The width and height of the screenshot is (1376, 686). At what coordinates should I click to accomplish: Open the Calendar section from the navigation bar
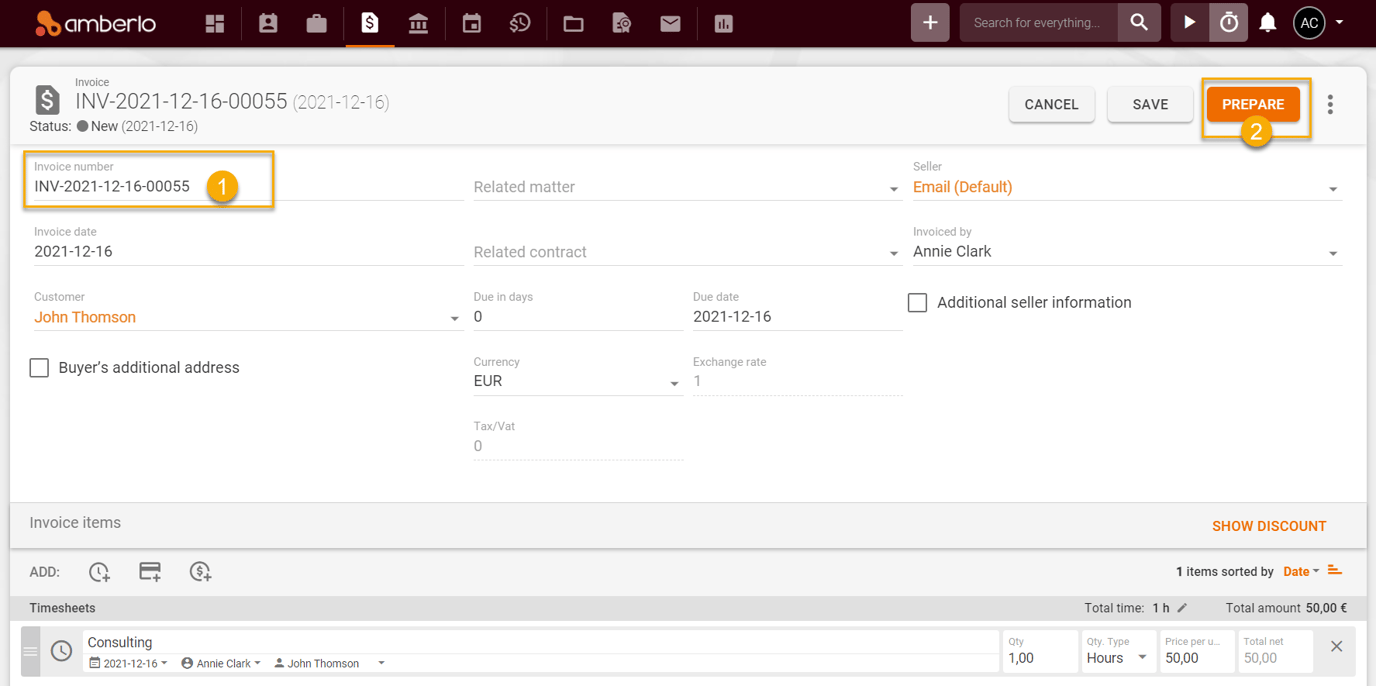(x=470, y=22)
